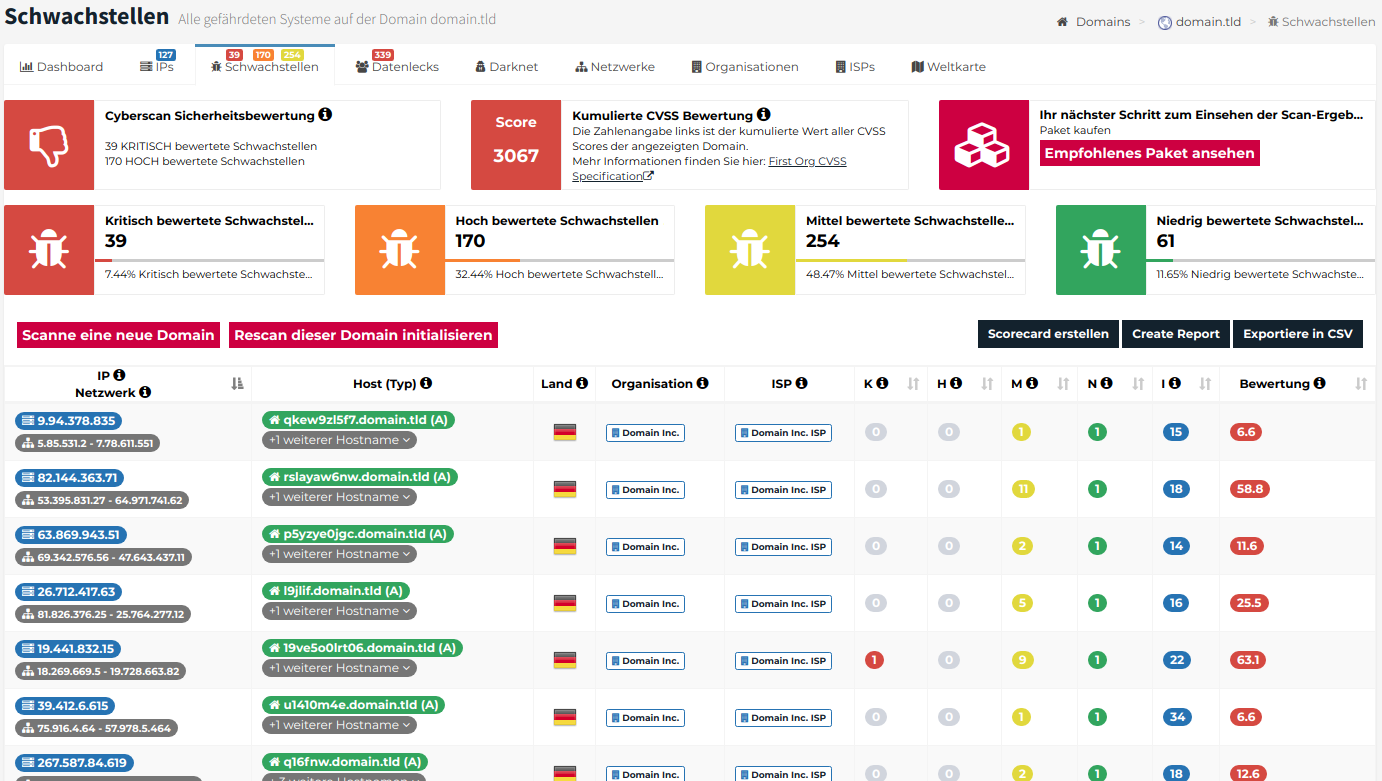Viewport: 1382px width, 781px height.
Task: Click info icon next to Organisation header
Action: [x=703, y=383]
